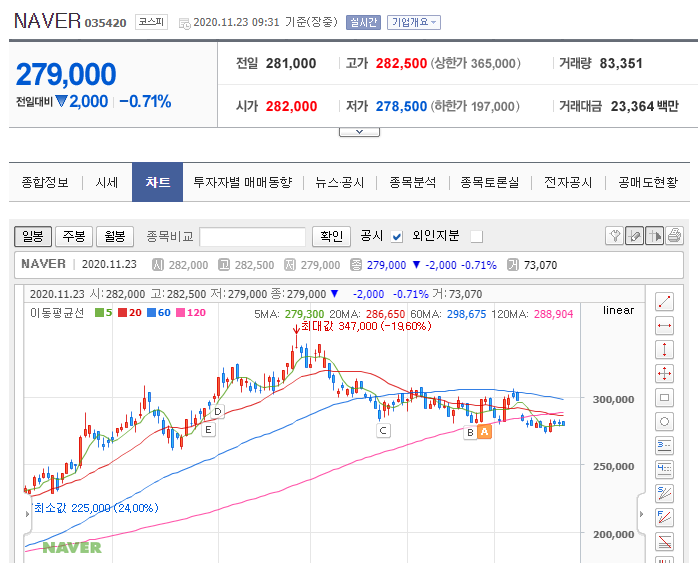Uncheck the 공시 checkbox
Viewport: 698px width, 563px height.
pyautogui.click(x=397, y=236)
